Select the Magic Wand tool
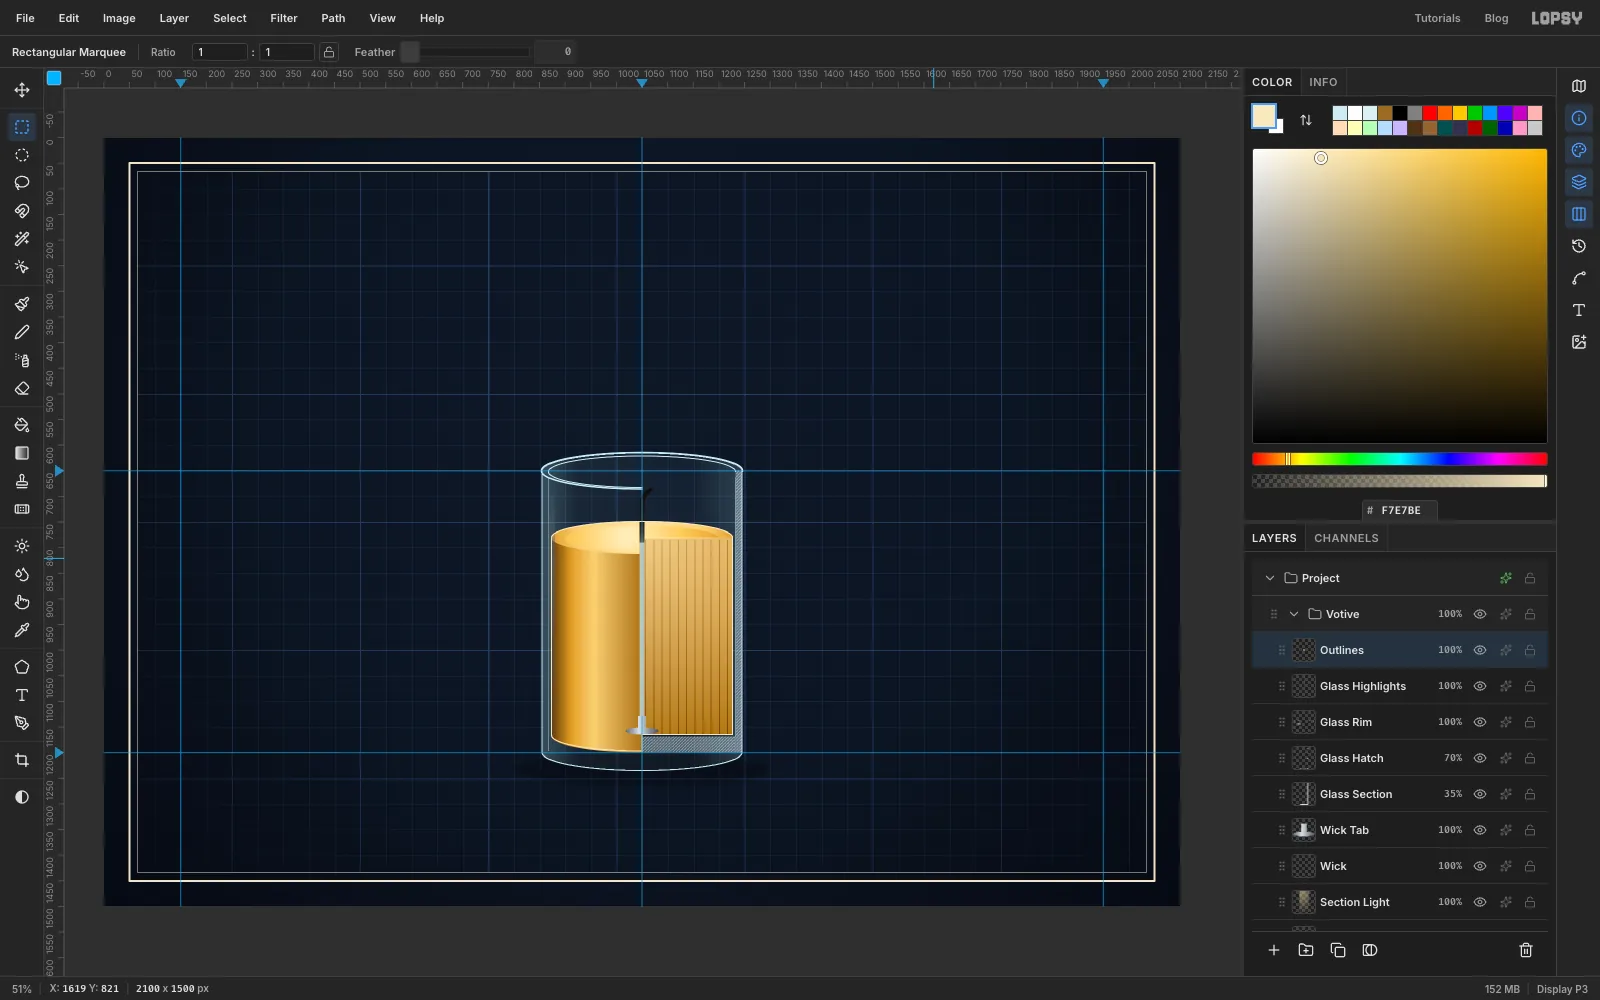This screenshot has width=1600, height=1000. coord(22,239)
